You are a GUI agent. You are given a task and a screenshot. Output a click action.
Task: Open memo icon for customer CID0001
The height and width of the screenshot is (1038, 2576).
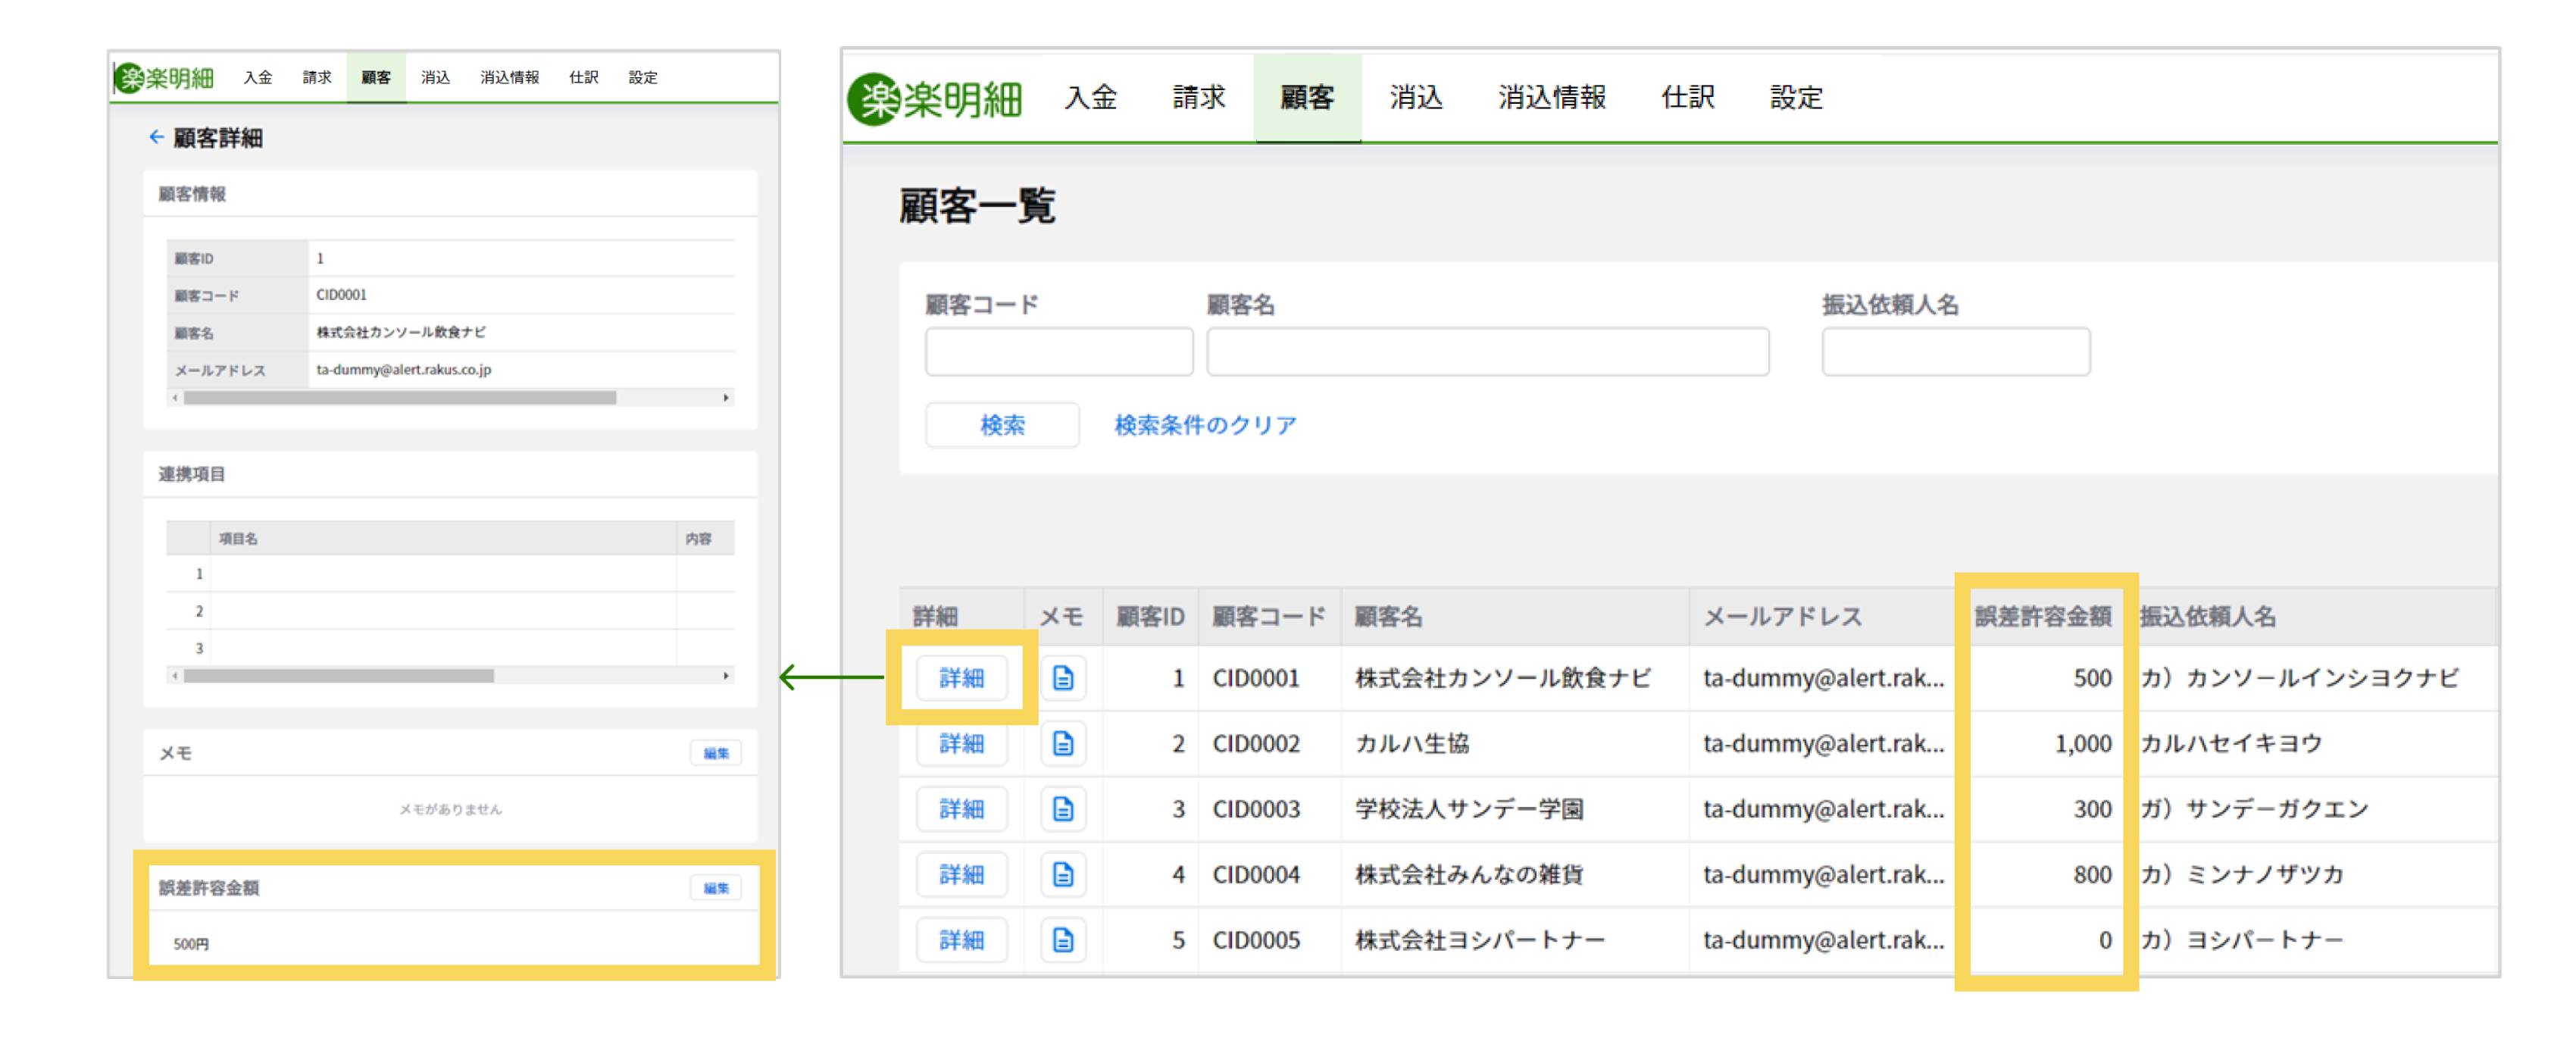point(1062,678)
